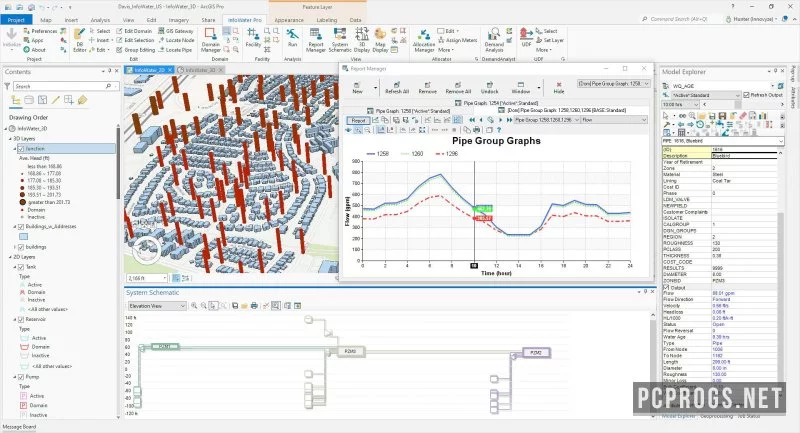The height and width of the screenshot is (433, 800).
Task: Click Assign Meters in the Allocator group
Action: [x=458, y=40]
